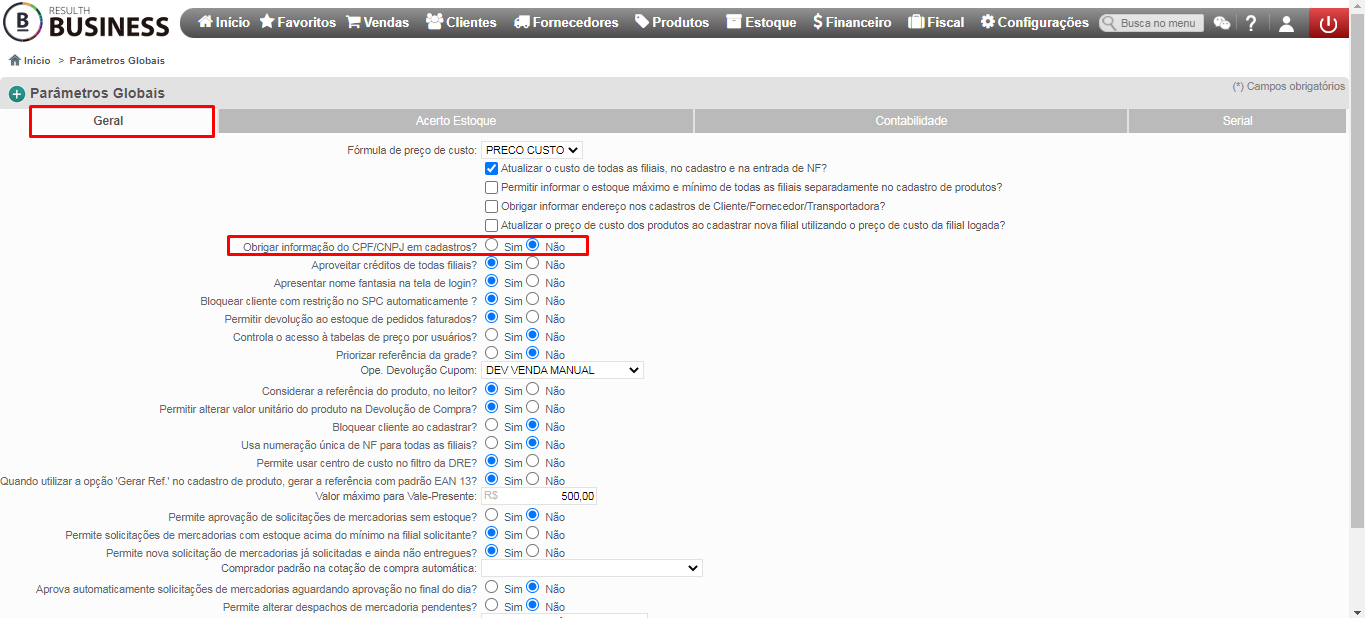1365x618 pixels.
Task: Click the Resulth Business logo
Action: point(87,21)
